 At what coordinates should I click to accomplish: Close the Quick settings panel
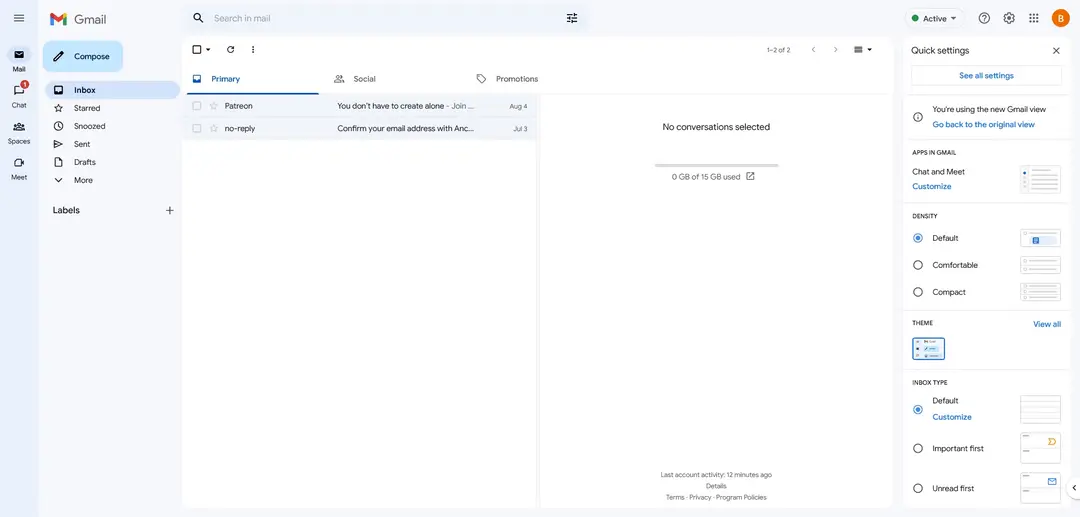point(1056,50)
